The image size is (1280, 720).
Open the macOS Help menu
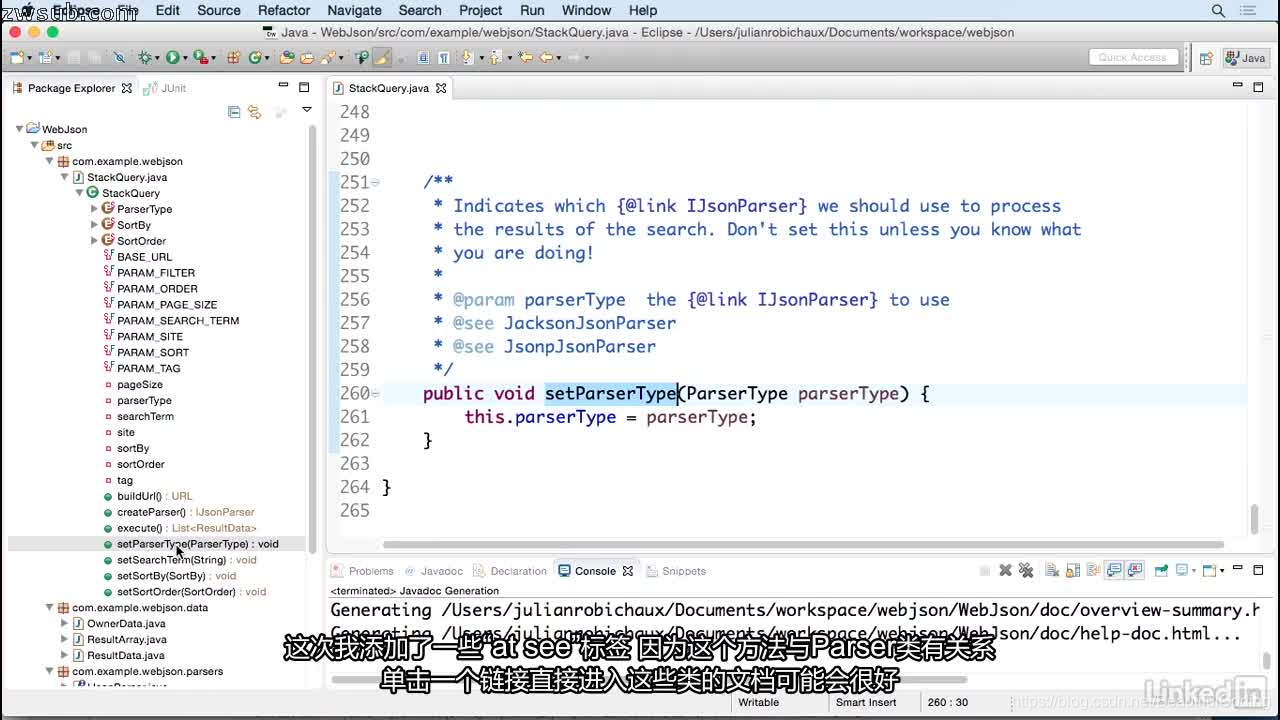click(643, 10)
